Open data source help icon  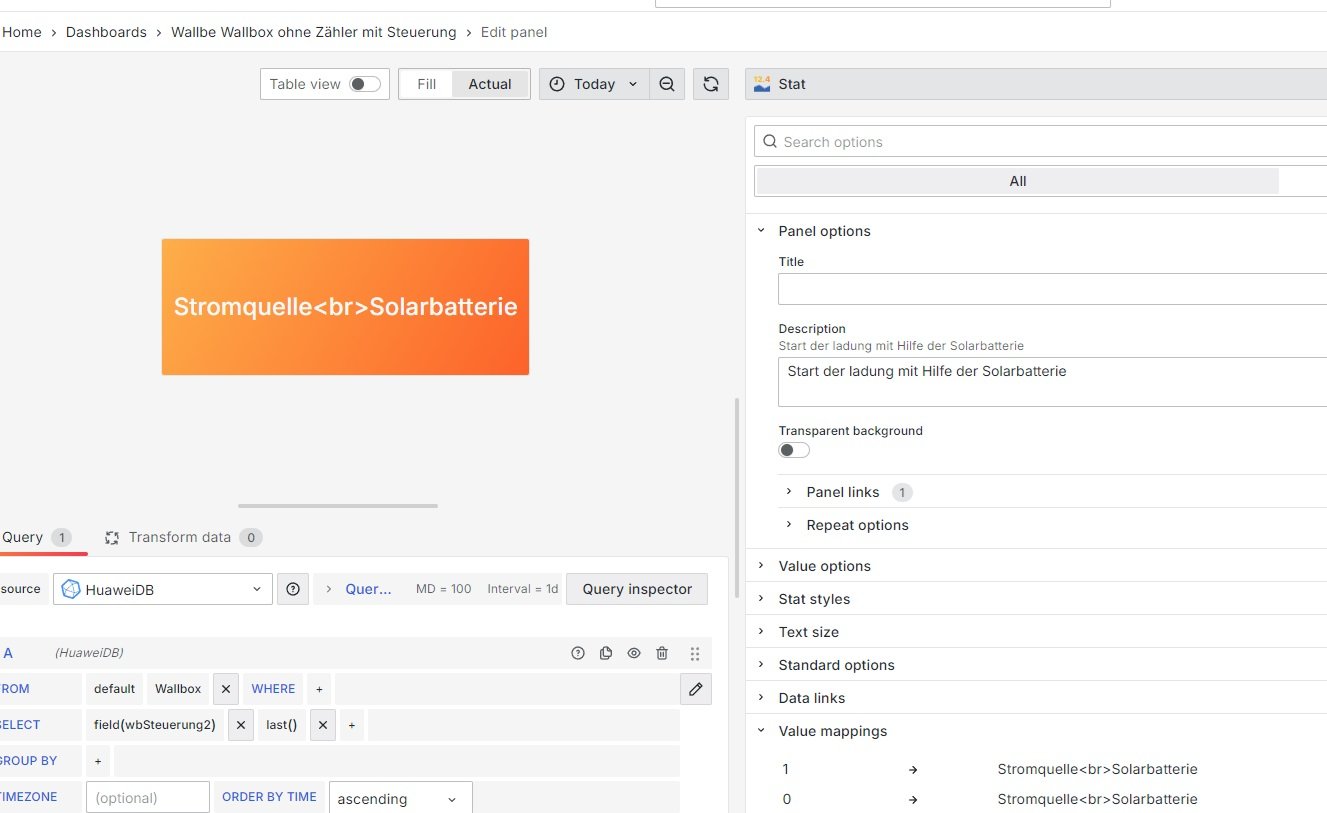coord(293,589)
